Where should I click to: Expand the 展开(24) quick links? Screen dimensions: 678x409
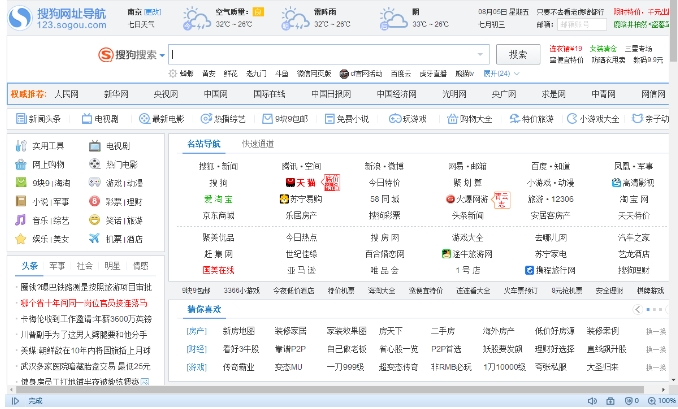coord(501,73)
